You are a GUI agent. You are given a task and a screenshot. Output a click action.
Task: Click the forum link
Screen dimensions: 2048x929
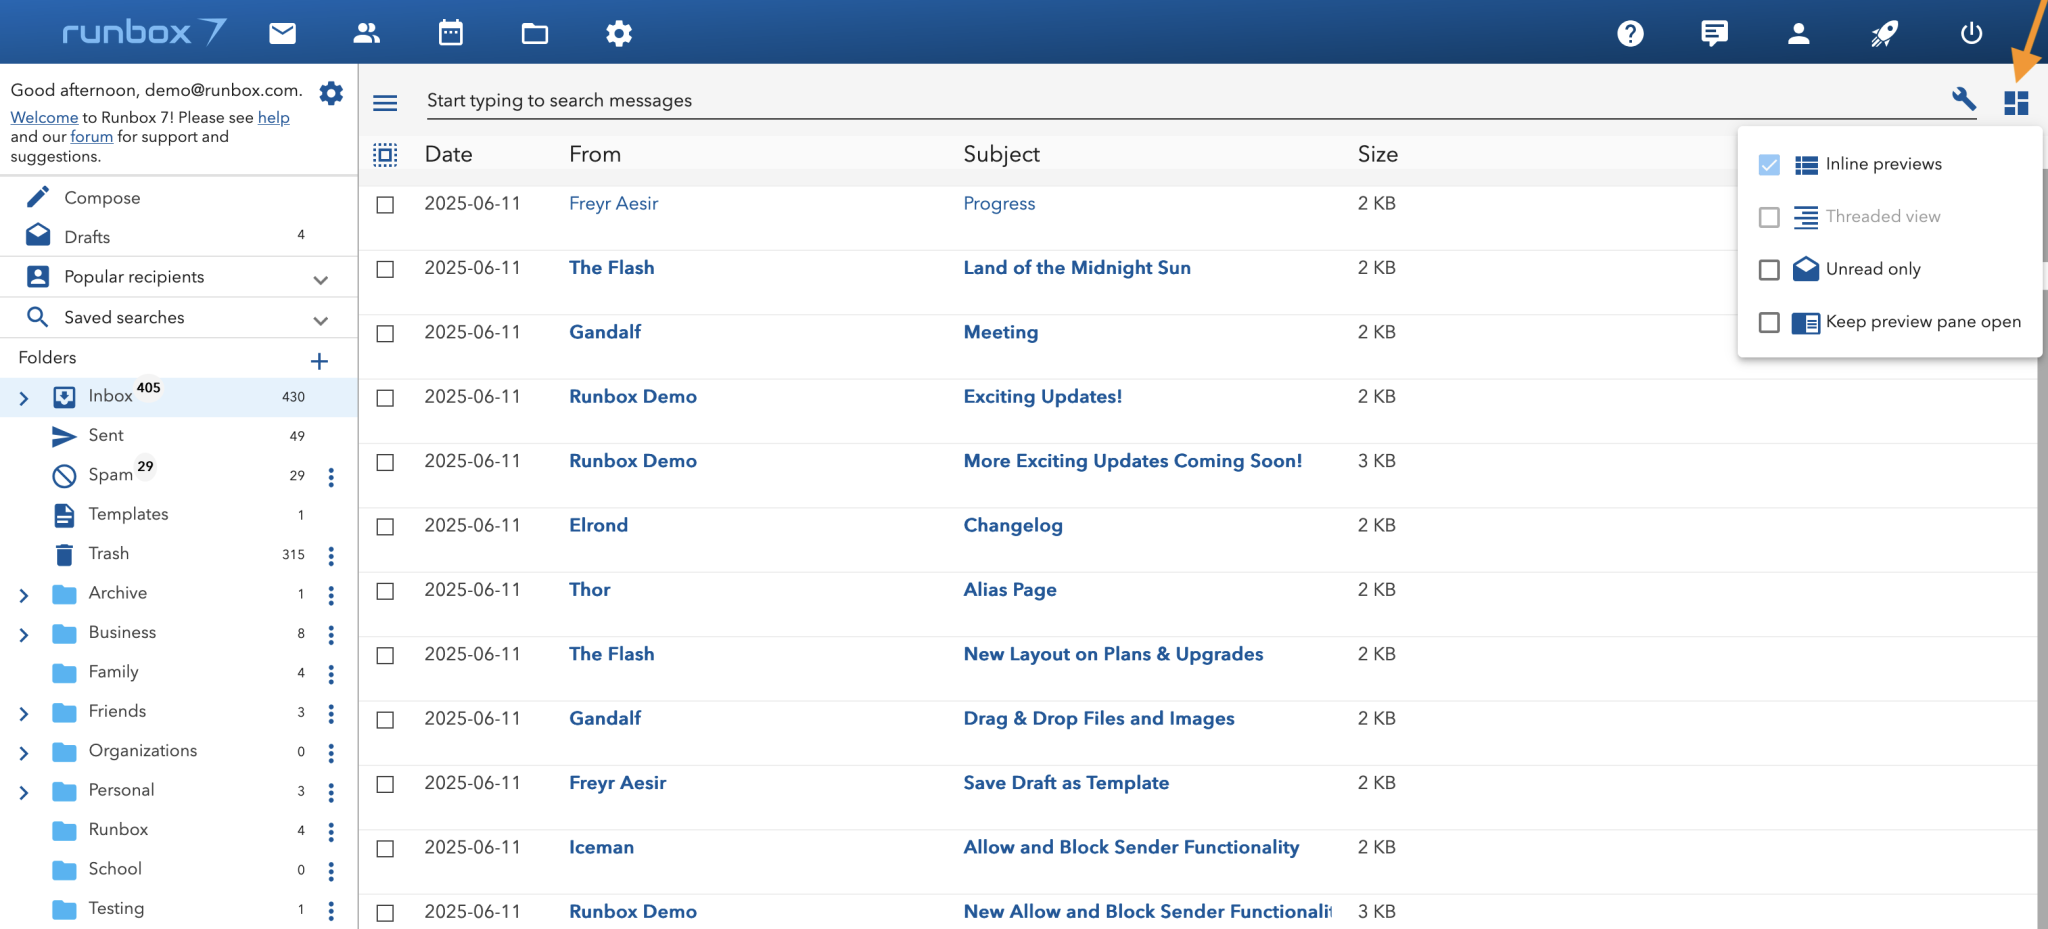[91, 137]
